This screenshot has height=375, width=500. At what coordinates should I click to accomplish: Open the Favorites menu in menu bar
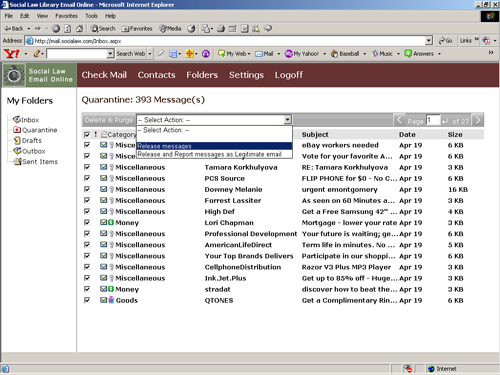click(66, 16)
